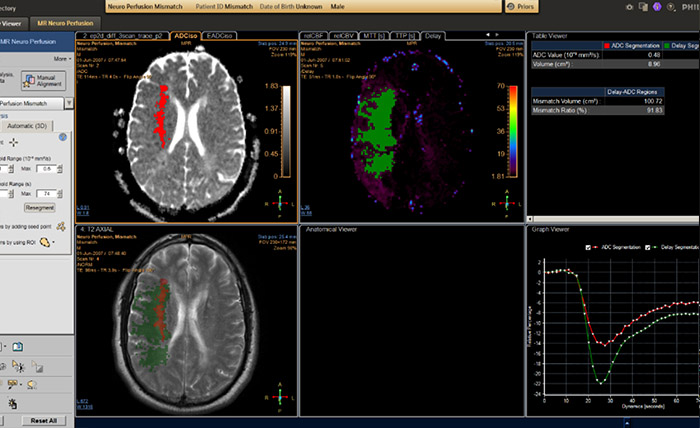Click the ADC viewport orientation marker

click(x=280, y=204)
